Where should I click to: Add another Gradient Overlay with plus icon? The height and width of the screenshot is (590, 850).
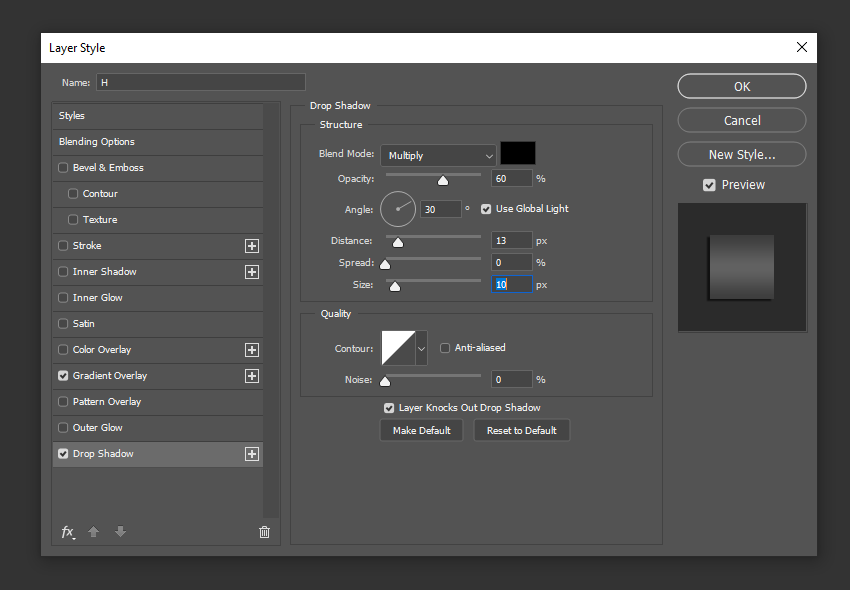[252, 376]
